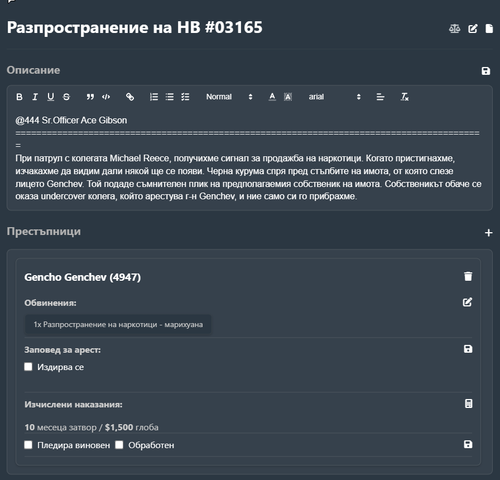Check the Обработен checkbox

tap(119, 445)
